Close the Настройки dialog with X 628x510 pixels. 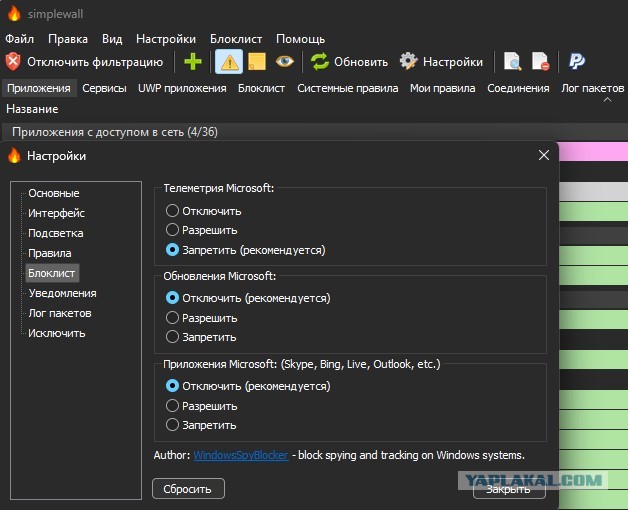[543, 155]
